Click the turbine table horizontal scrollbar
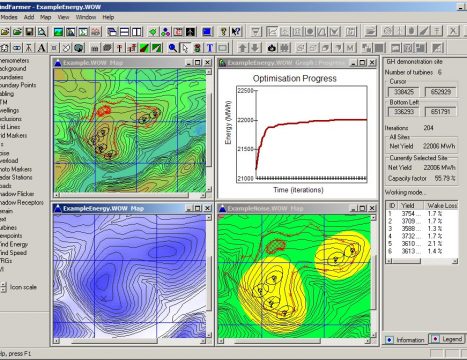 point(422,261)
